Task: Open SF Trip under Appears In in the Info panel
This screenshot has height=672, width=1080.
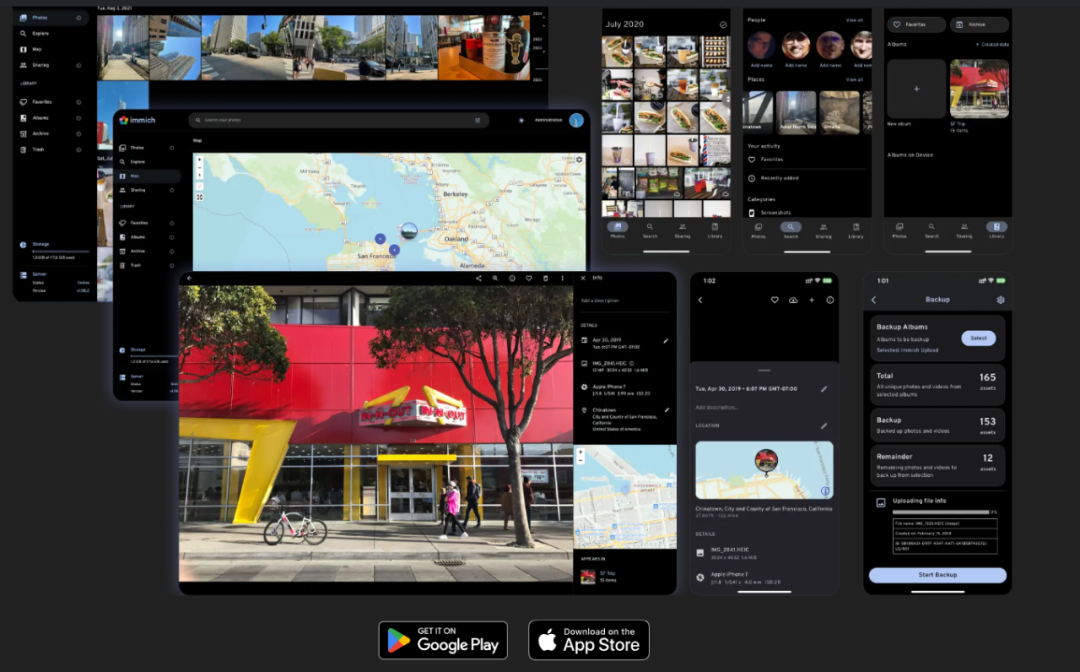Action: (599, 576)
